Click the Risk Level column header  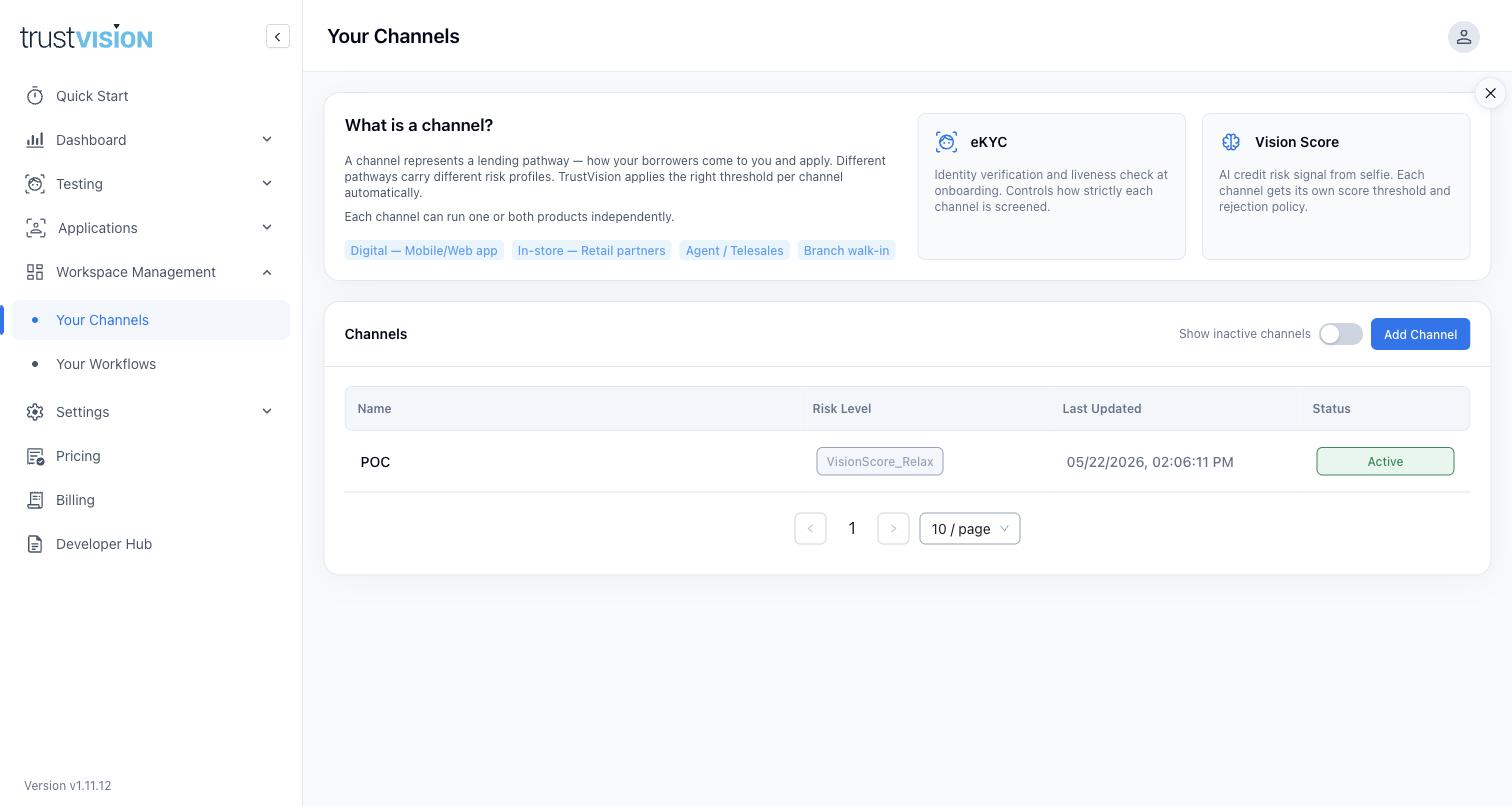coord(842,408)
